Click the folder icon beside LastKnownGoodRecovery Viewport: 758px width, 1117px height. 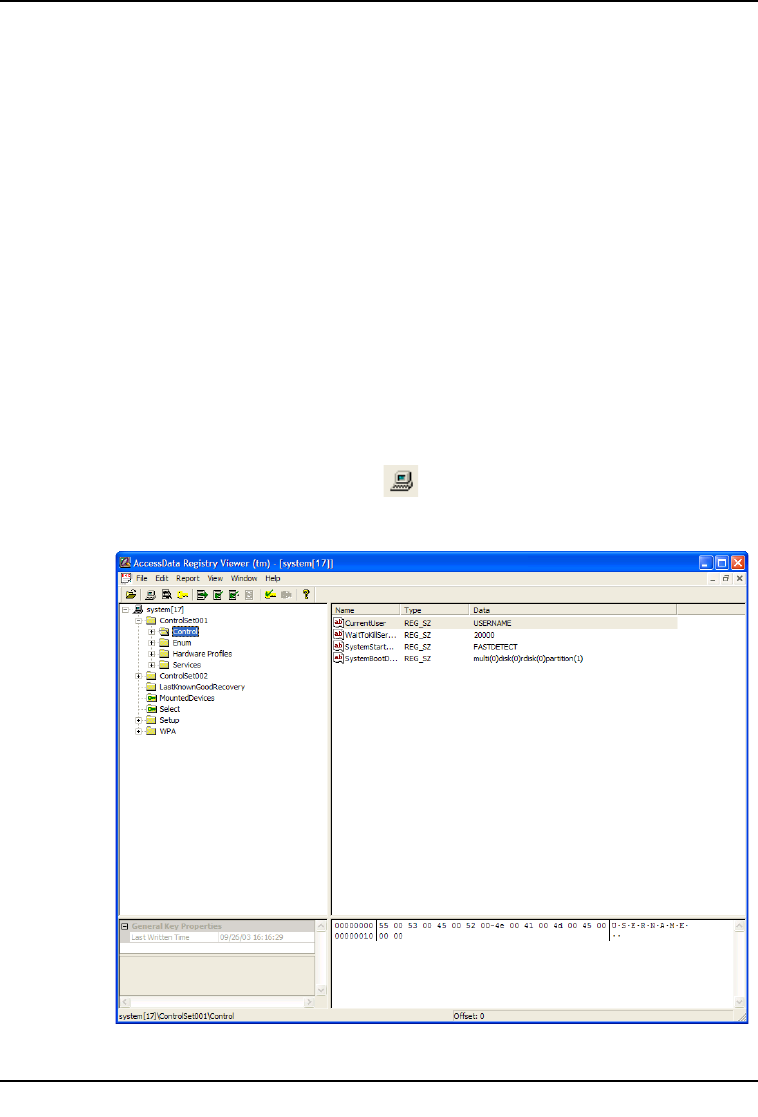[x=151, y=687]
